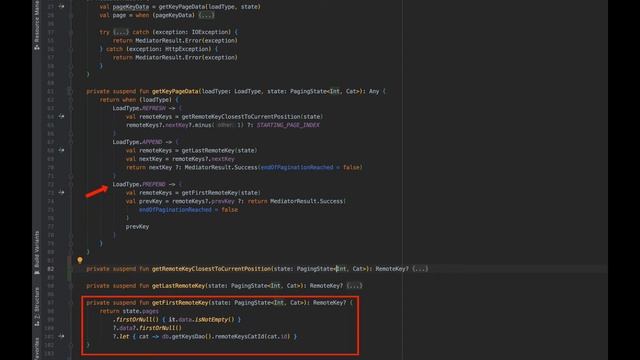The height and width of the screenshot is (360, 640).
Task: Click endOfPaginationReached in the APPEND branch return
Action: [x=297, y=167]
